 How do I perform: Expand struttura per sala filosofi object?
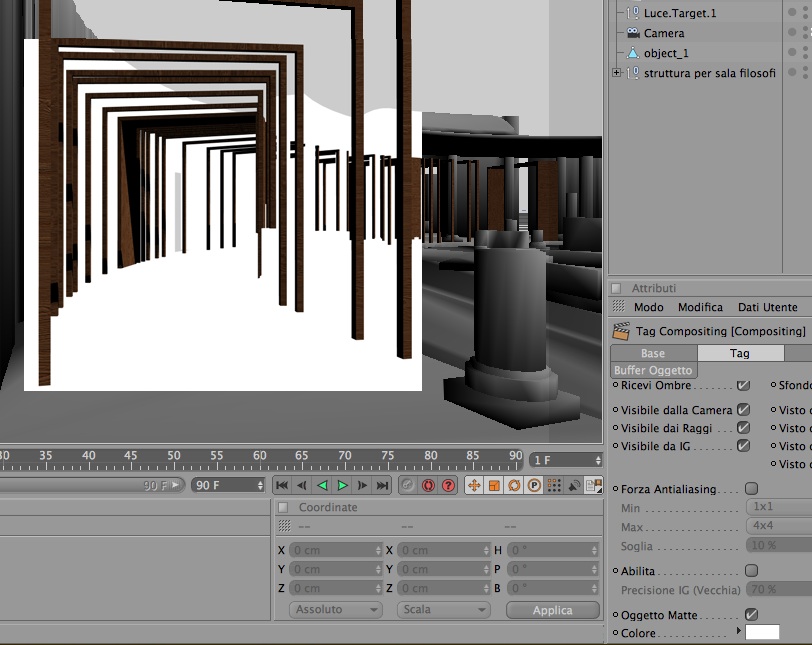click(x=616, y=73)
